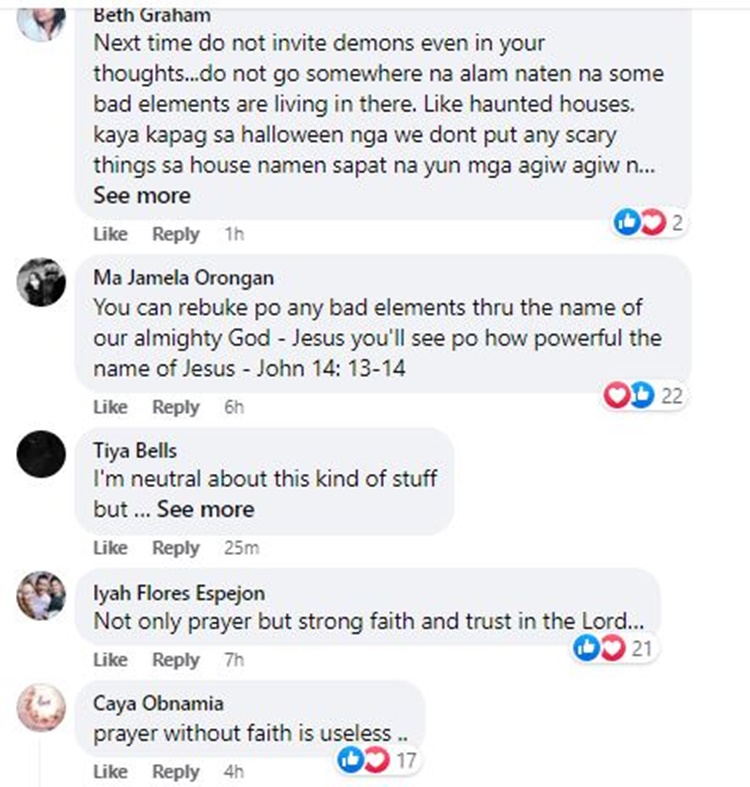Viewport: 750px width, 787px height.
Task: Show the 21 reactions on Iyah's comment
Action: (614, 648)
